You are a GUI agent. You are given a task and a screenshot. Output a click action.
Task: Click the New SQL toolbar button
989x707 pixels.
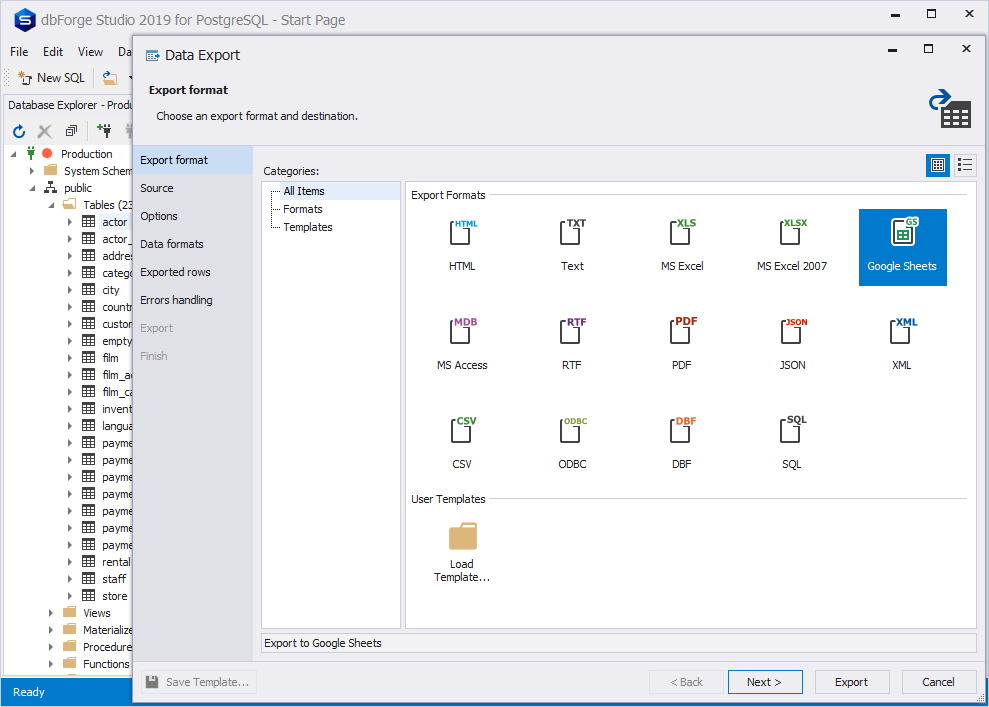pos(51,78)
